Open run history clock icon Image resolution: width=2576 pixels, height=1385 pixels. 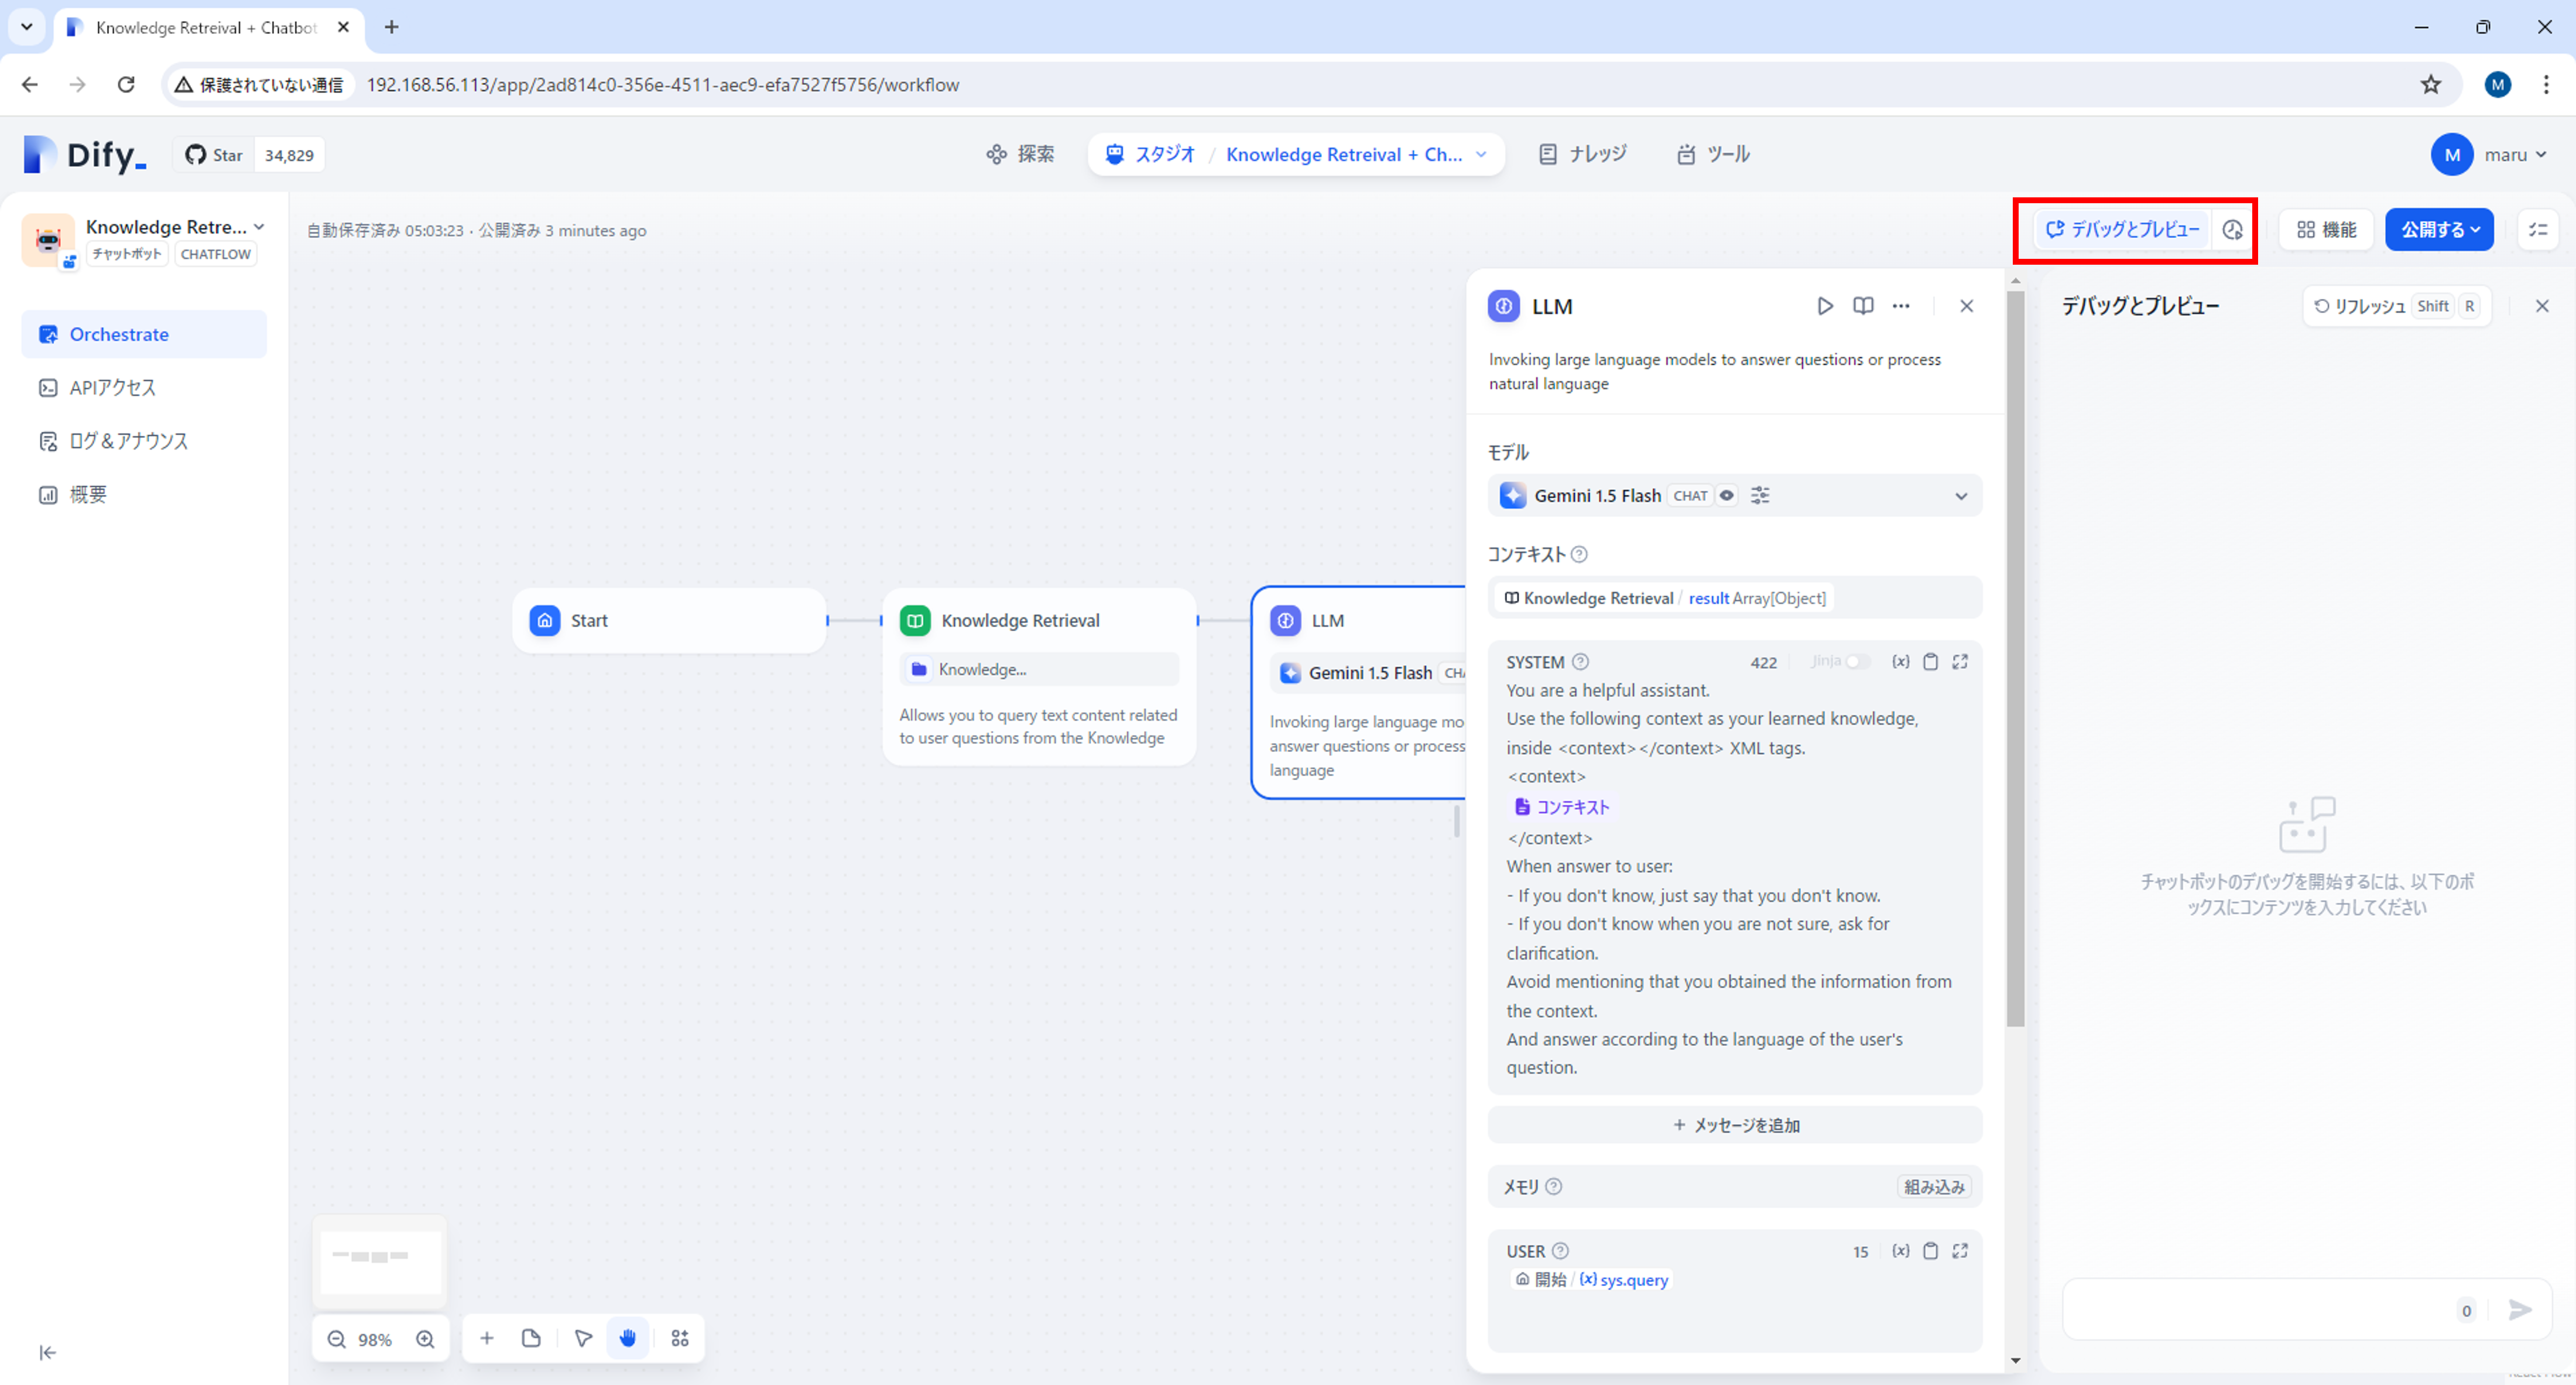2232,230
